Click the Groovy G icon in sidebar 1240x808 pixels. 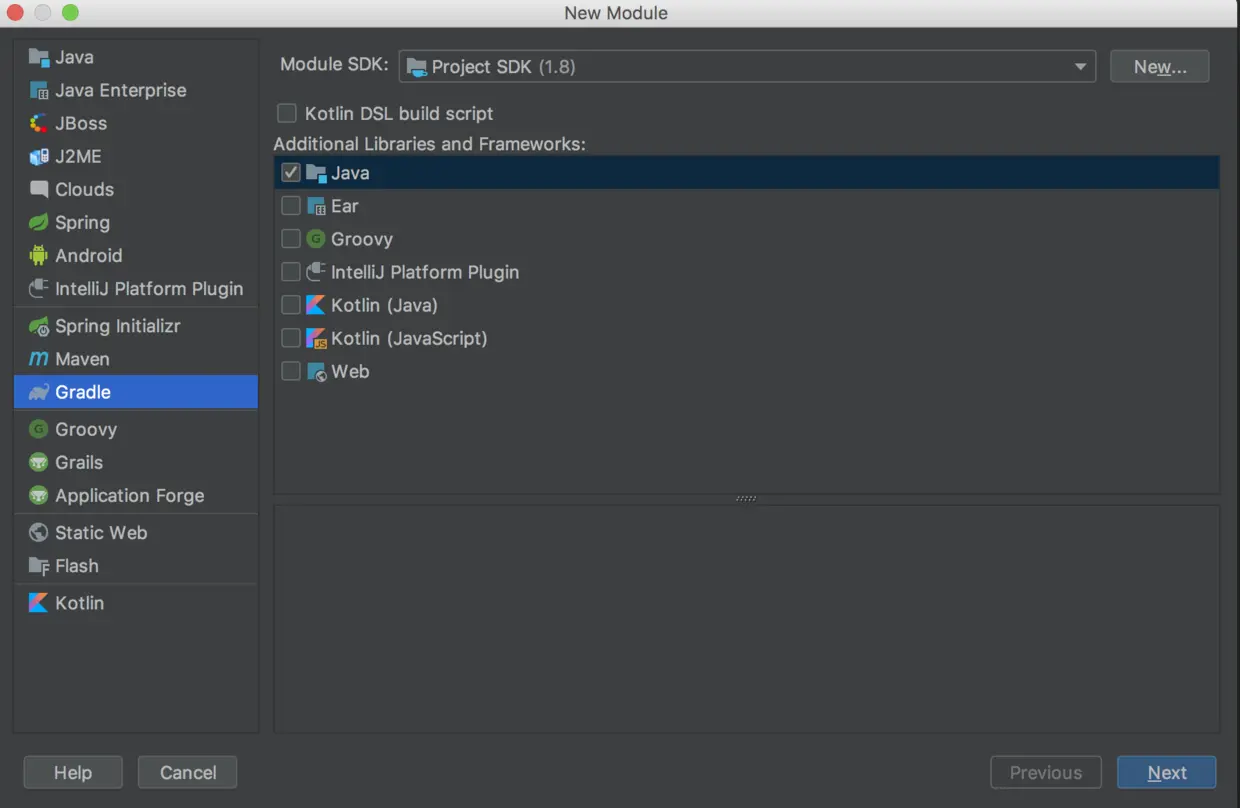(x=39, y=429)
